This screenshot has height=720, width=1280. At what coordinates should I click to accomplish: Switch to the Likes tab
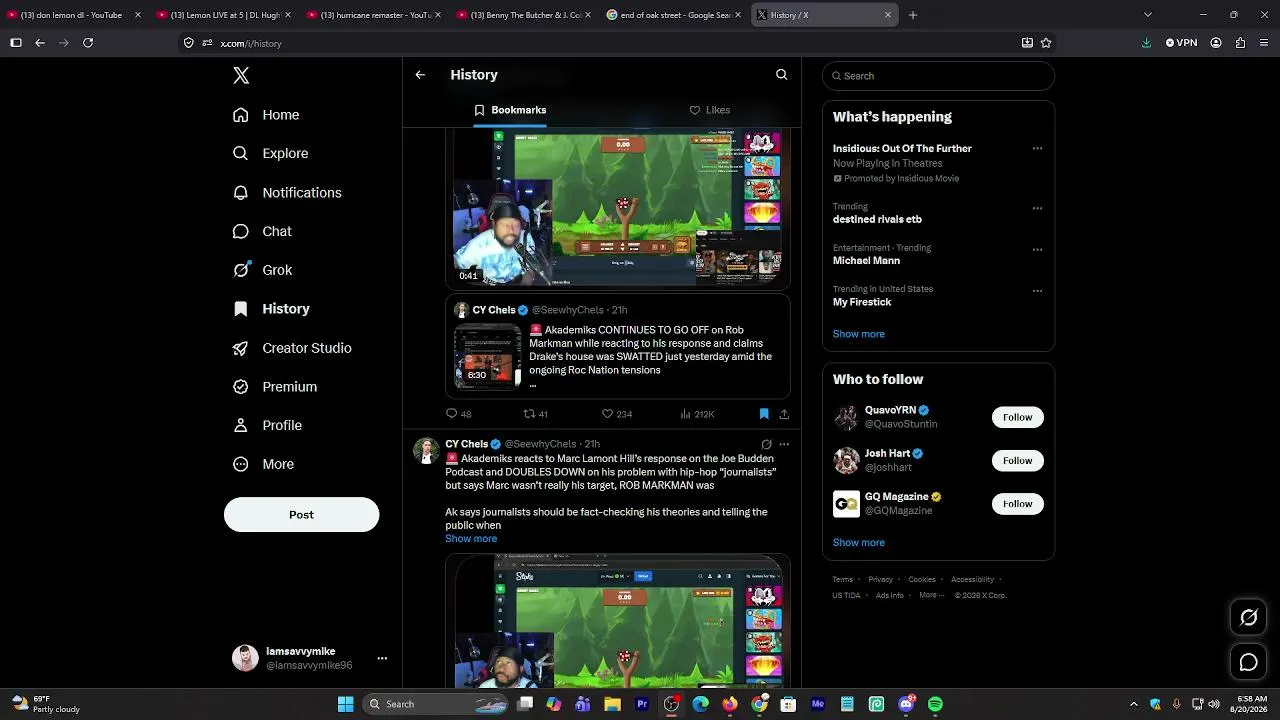pyautogui.click(x=710, y=110)
